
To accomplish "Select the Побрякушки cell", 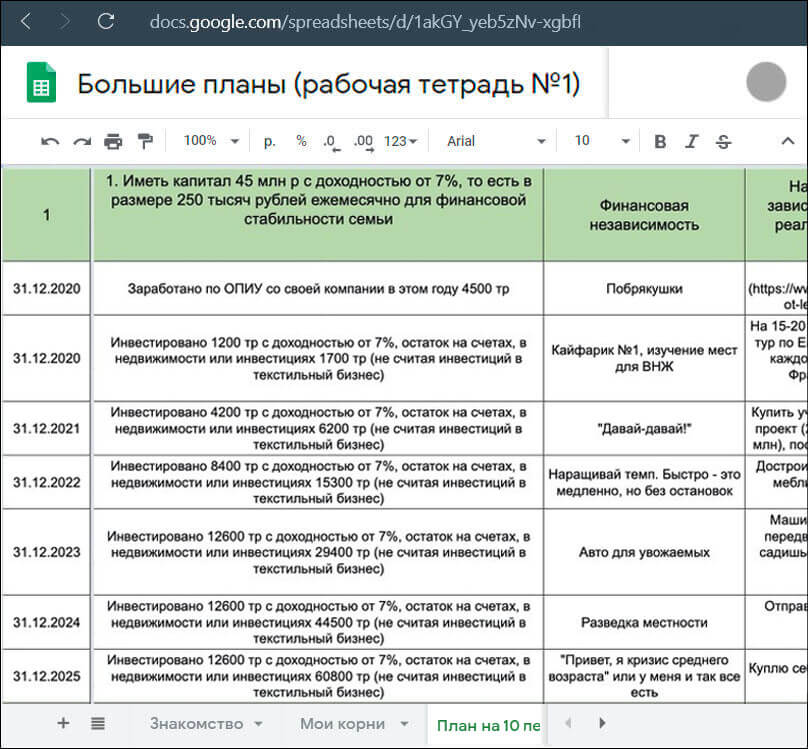I will (644, 288).
